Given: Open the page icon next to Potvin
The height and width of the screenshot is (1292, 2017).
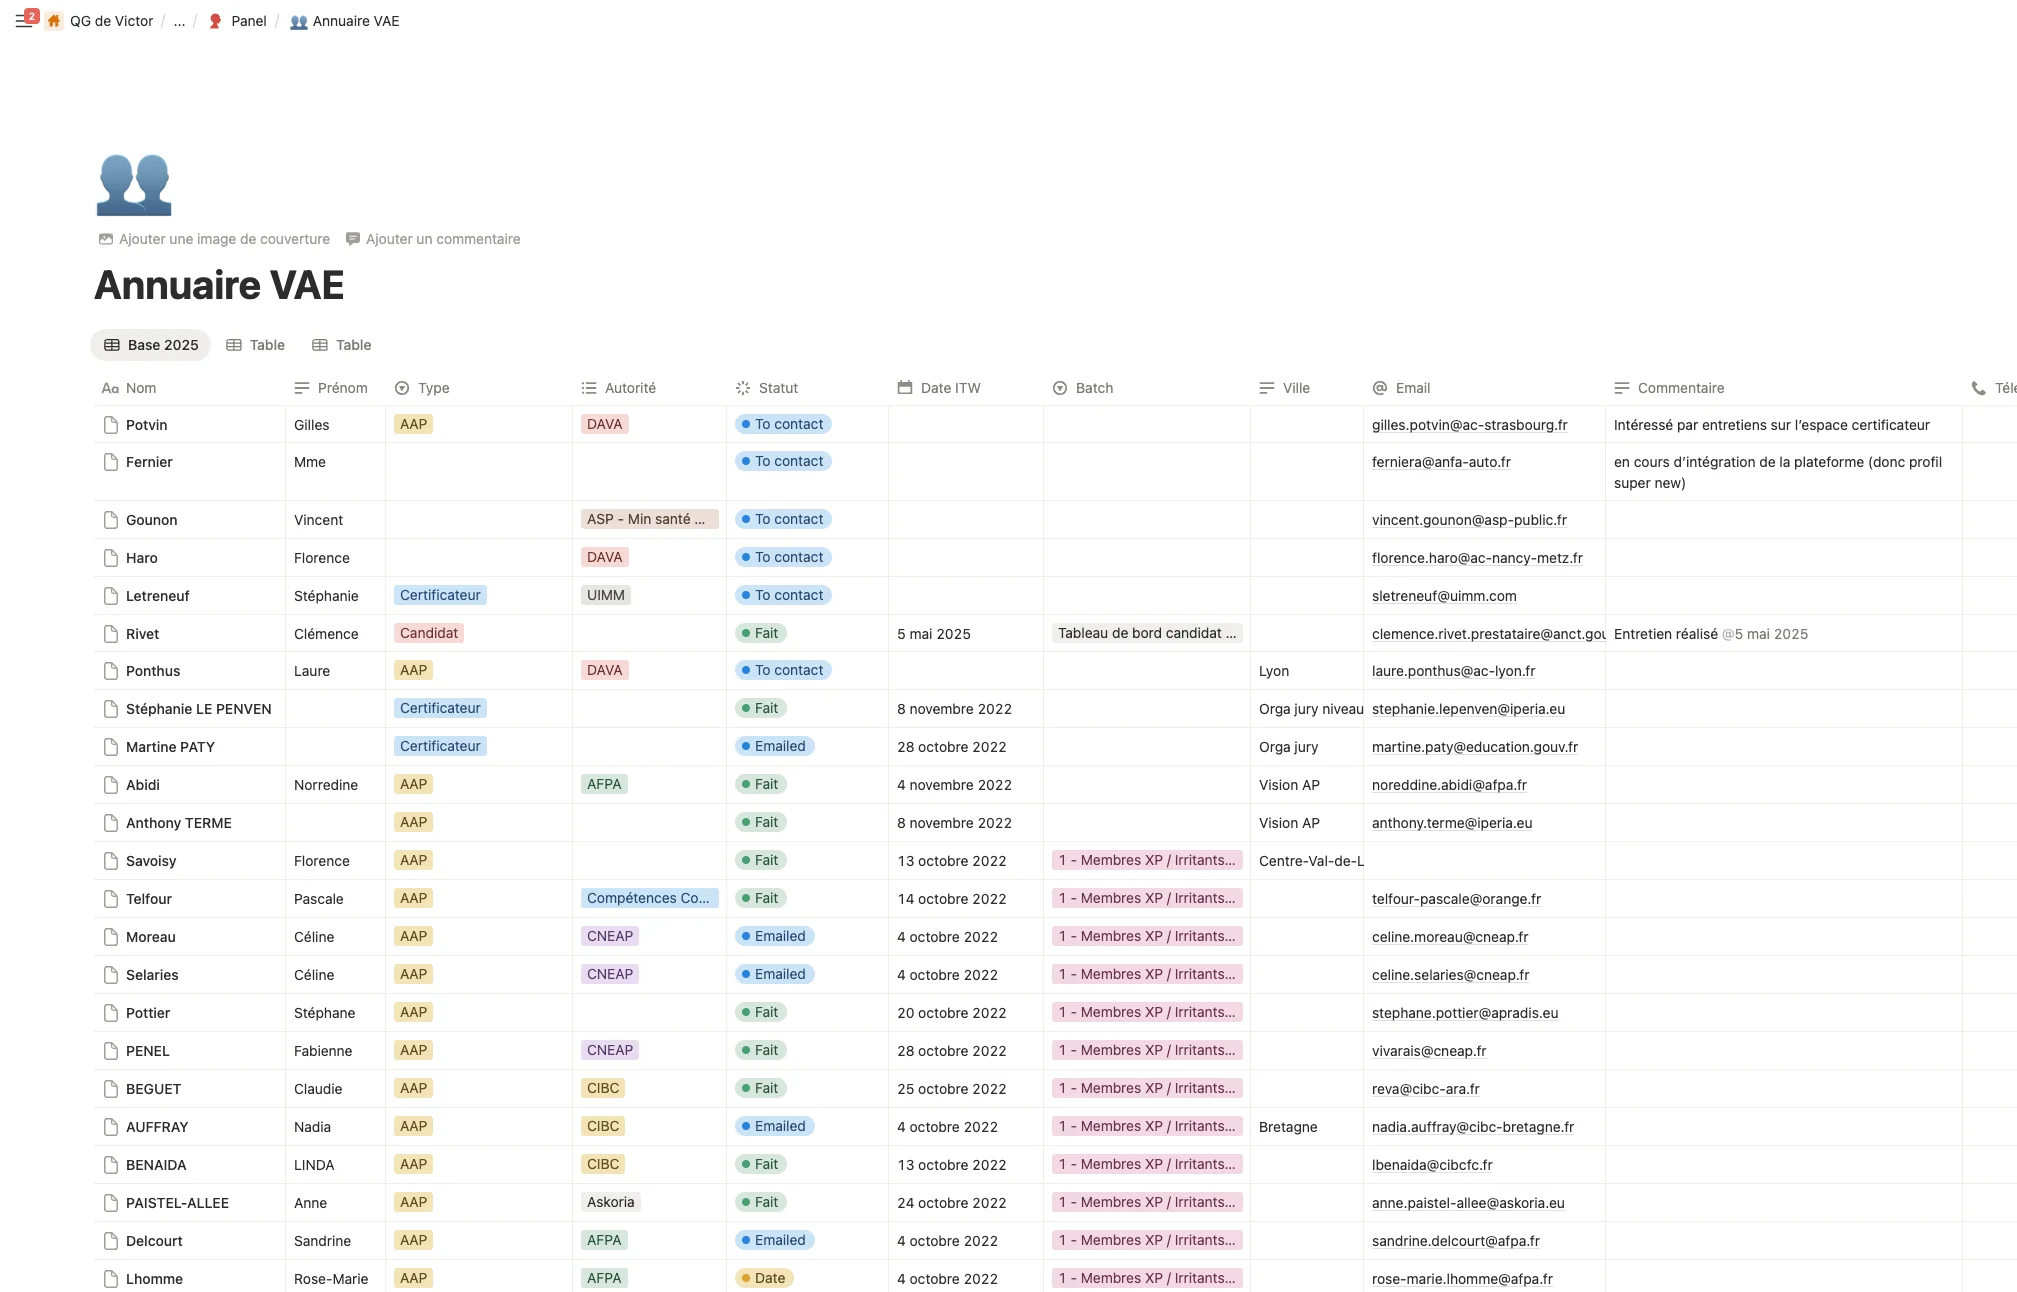Looking at the screenshot, I should [x=110, y=424].
